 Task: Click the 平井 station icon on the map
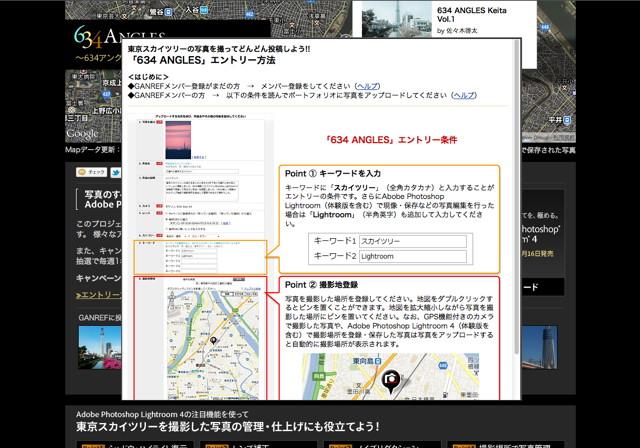[567, 120]
